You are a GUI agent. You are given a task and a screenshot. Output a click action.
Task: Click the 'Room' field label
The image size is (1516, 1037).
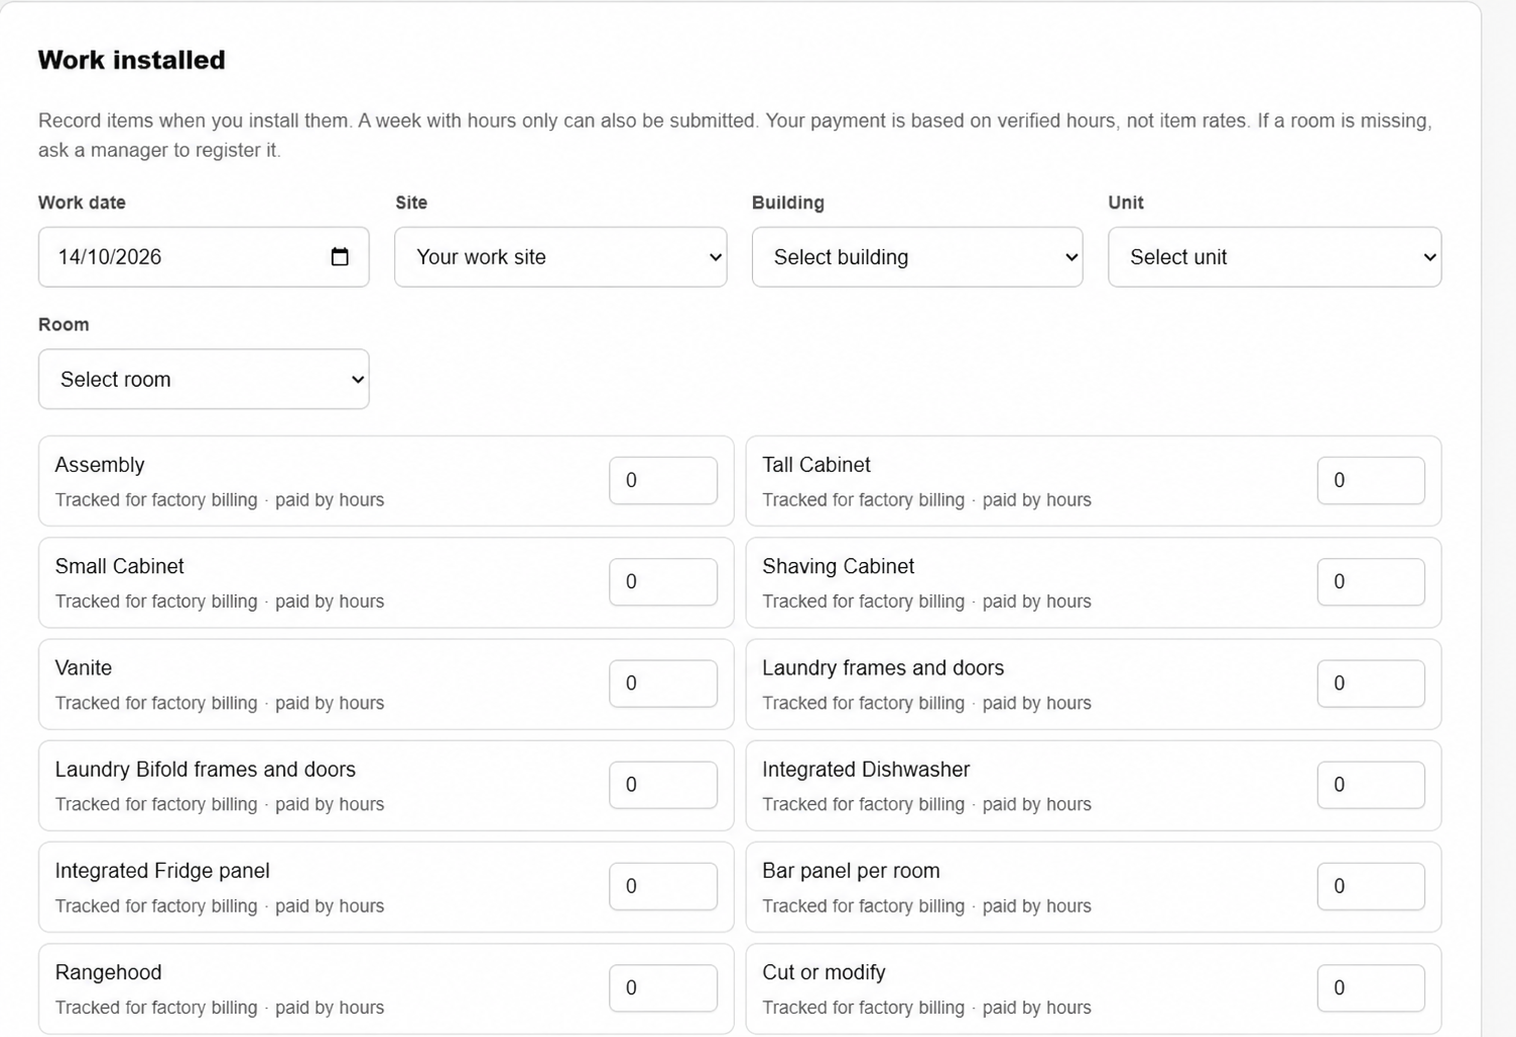point(63,324)
